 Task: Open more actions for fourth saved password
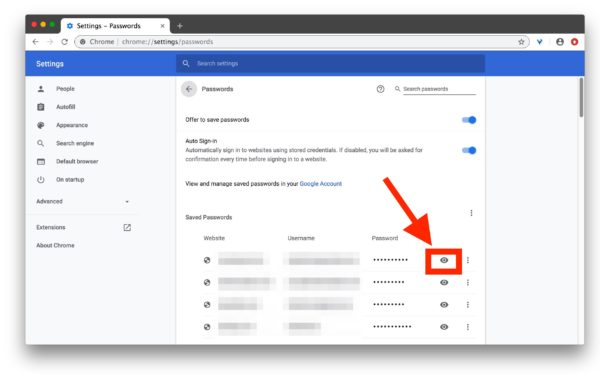click(x=468, y=327)
